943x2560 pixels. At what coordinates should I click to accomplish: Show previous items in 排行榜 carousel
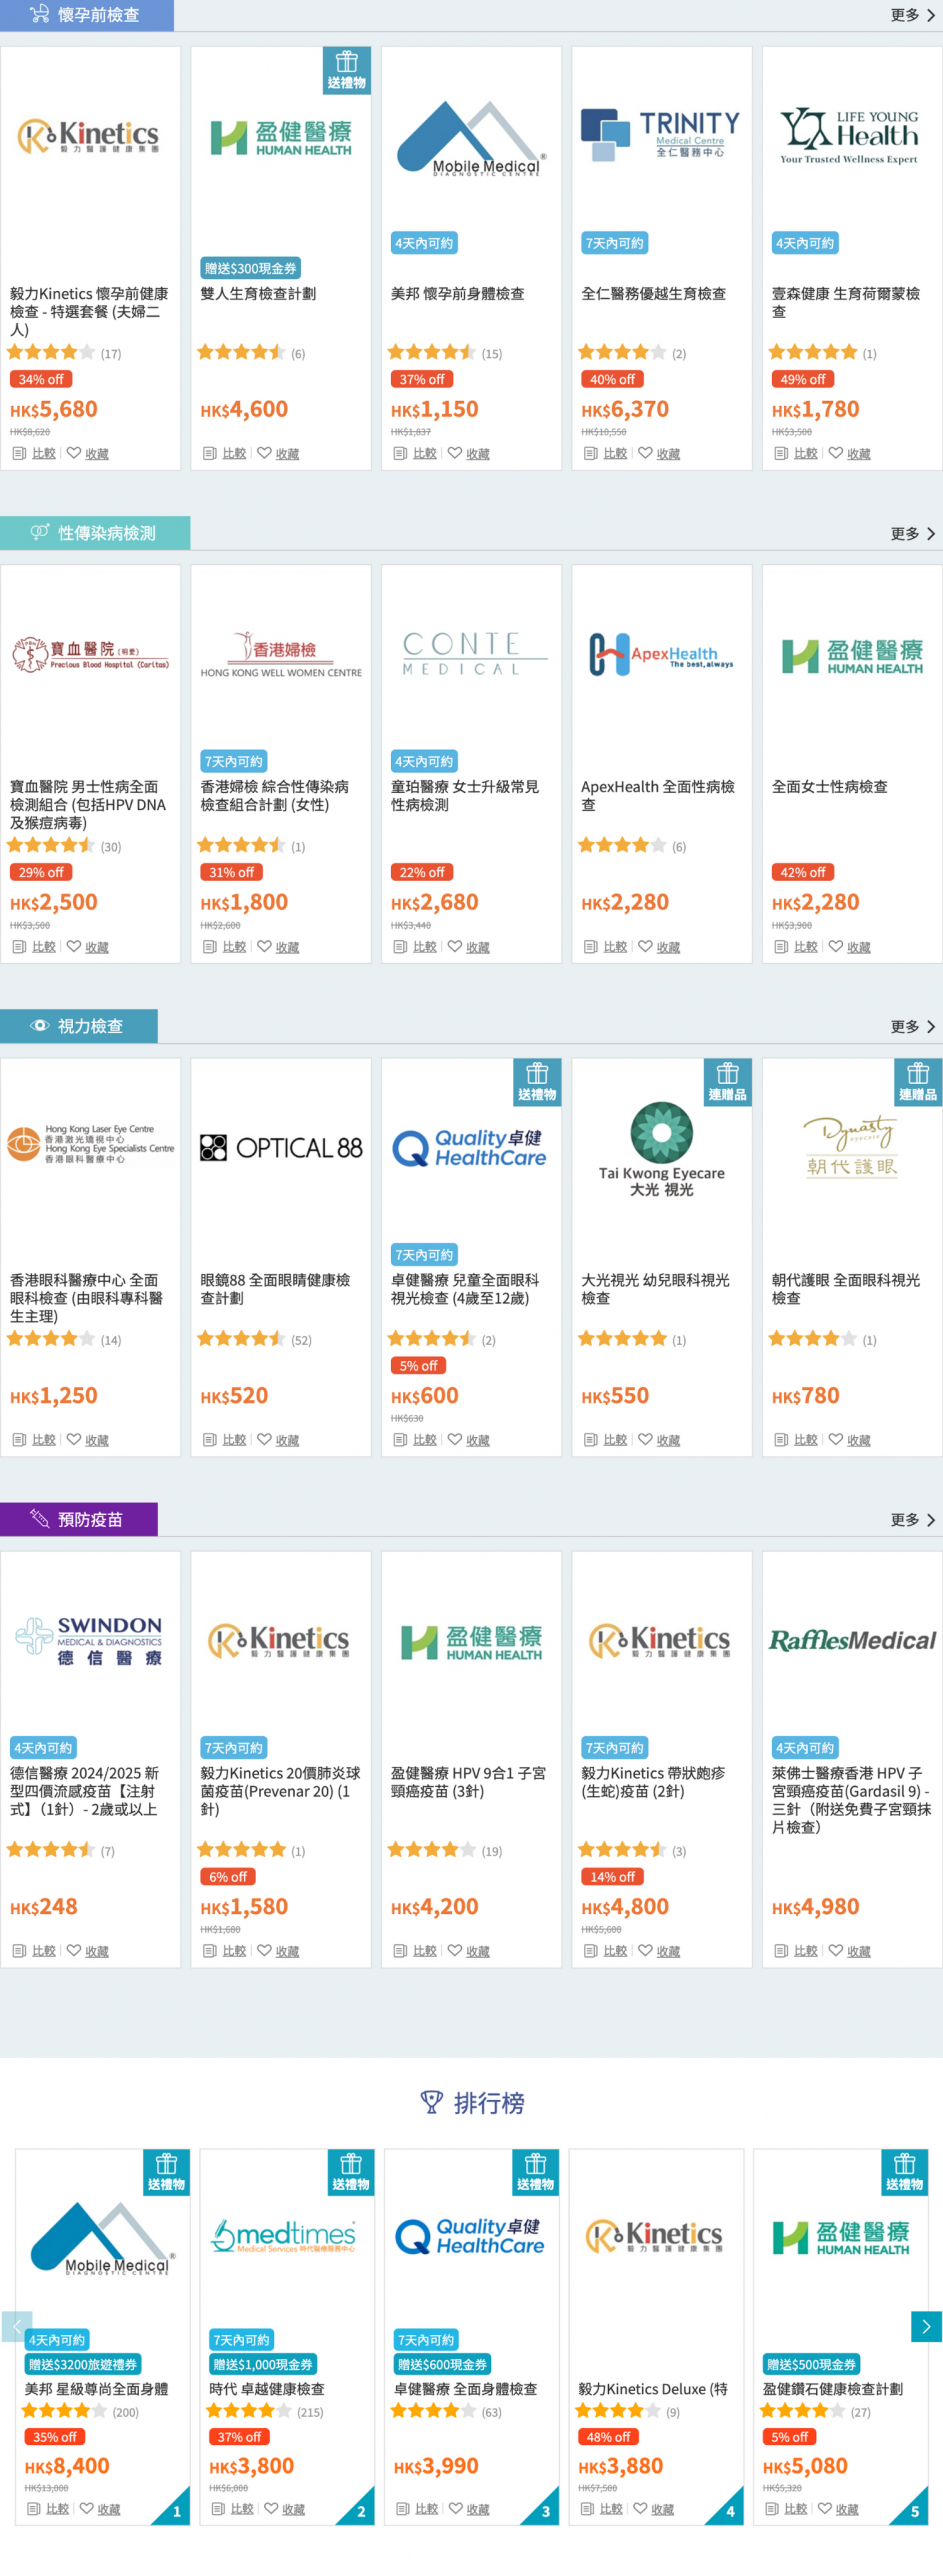click(16, 2326)
